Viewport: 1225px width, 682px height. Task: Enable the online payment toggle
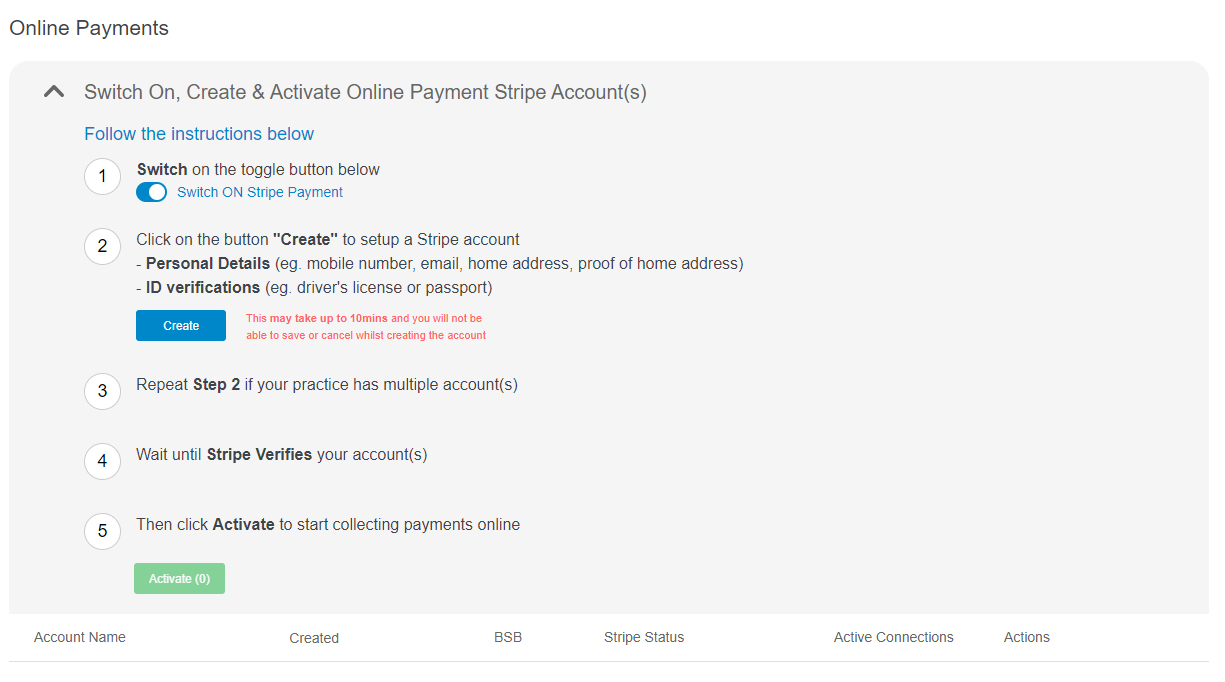click(151, 191)
